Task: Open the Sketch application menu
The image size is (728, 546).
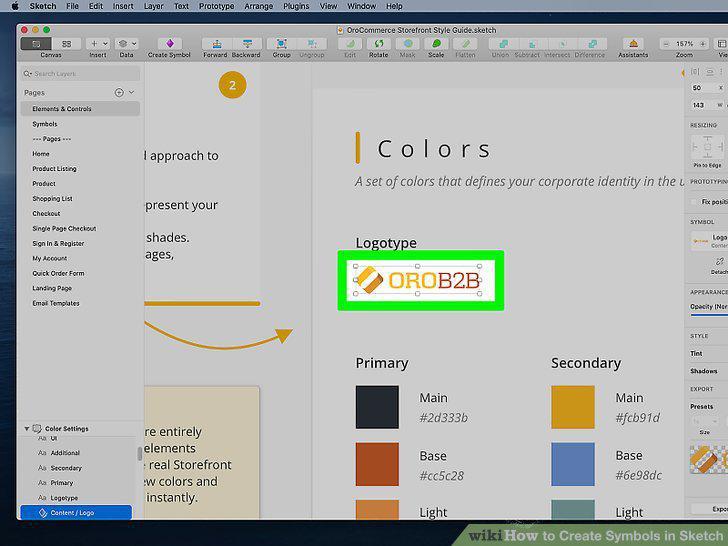Action: click(x=43, y=6)
